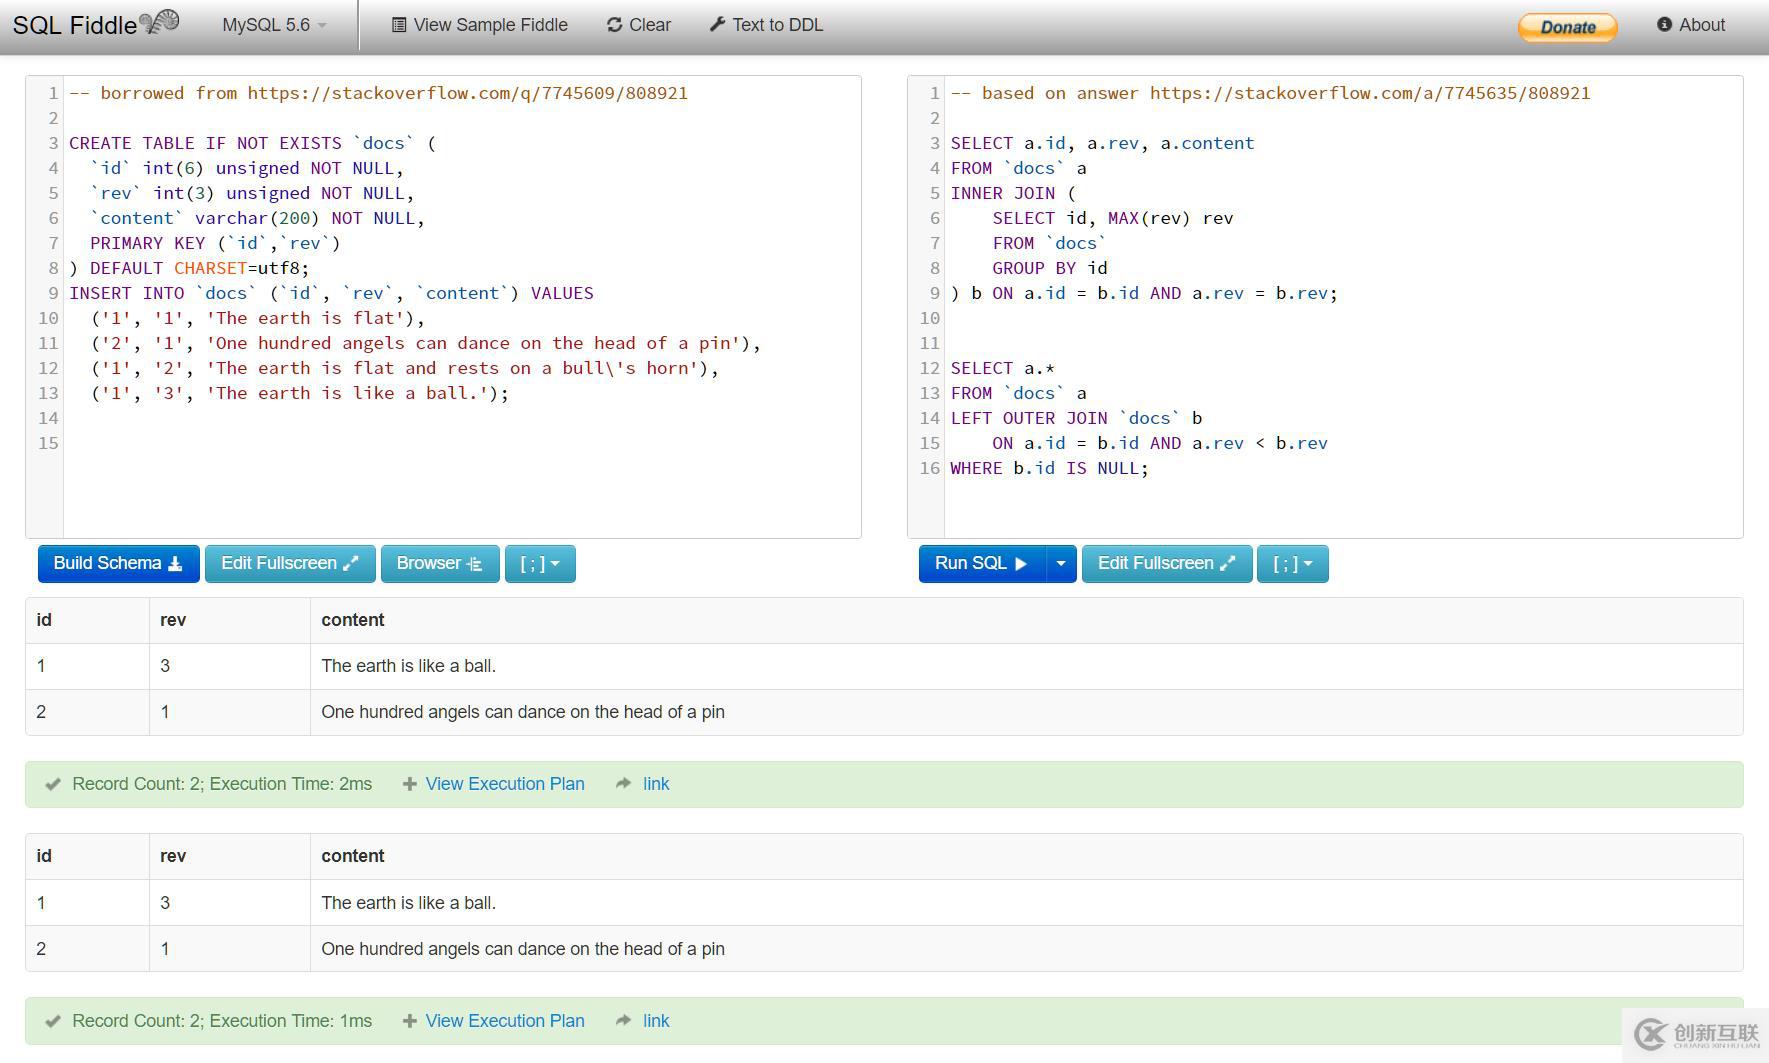View Execution Plan for first result
Screen dimensions: 1769x1063
pyautogui.click(x=504, y=784)
